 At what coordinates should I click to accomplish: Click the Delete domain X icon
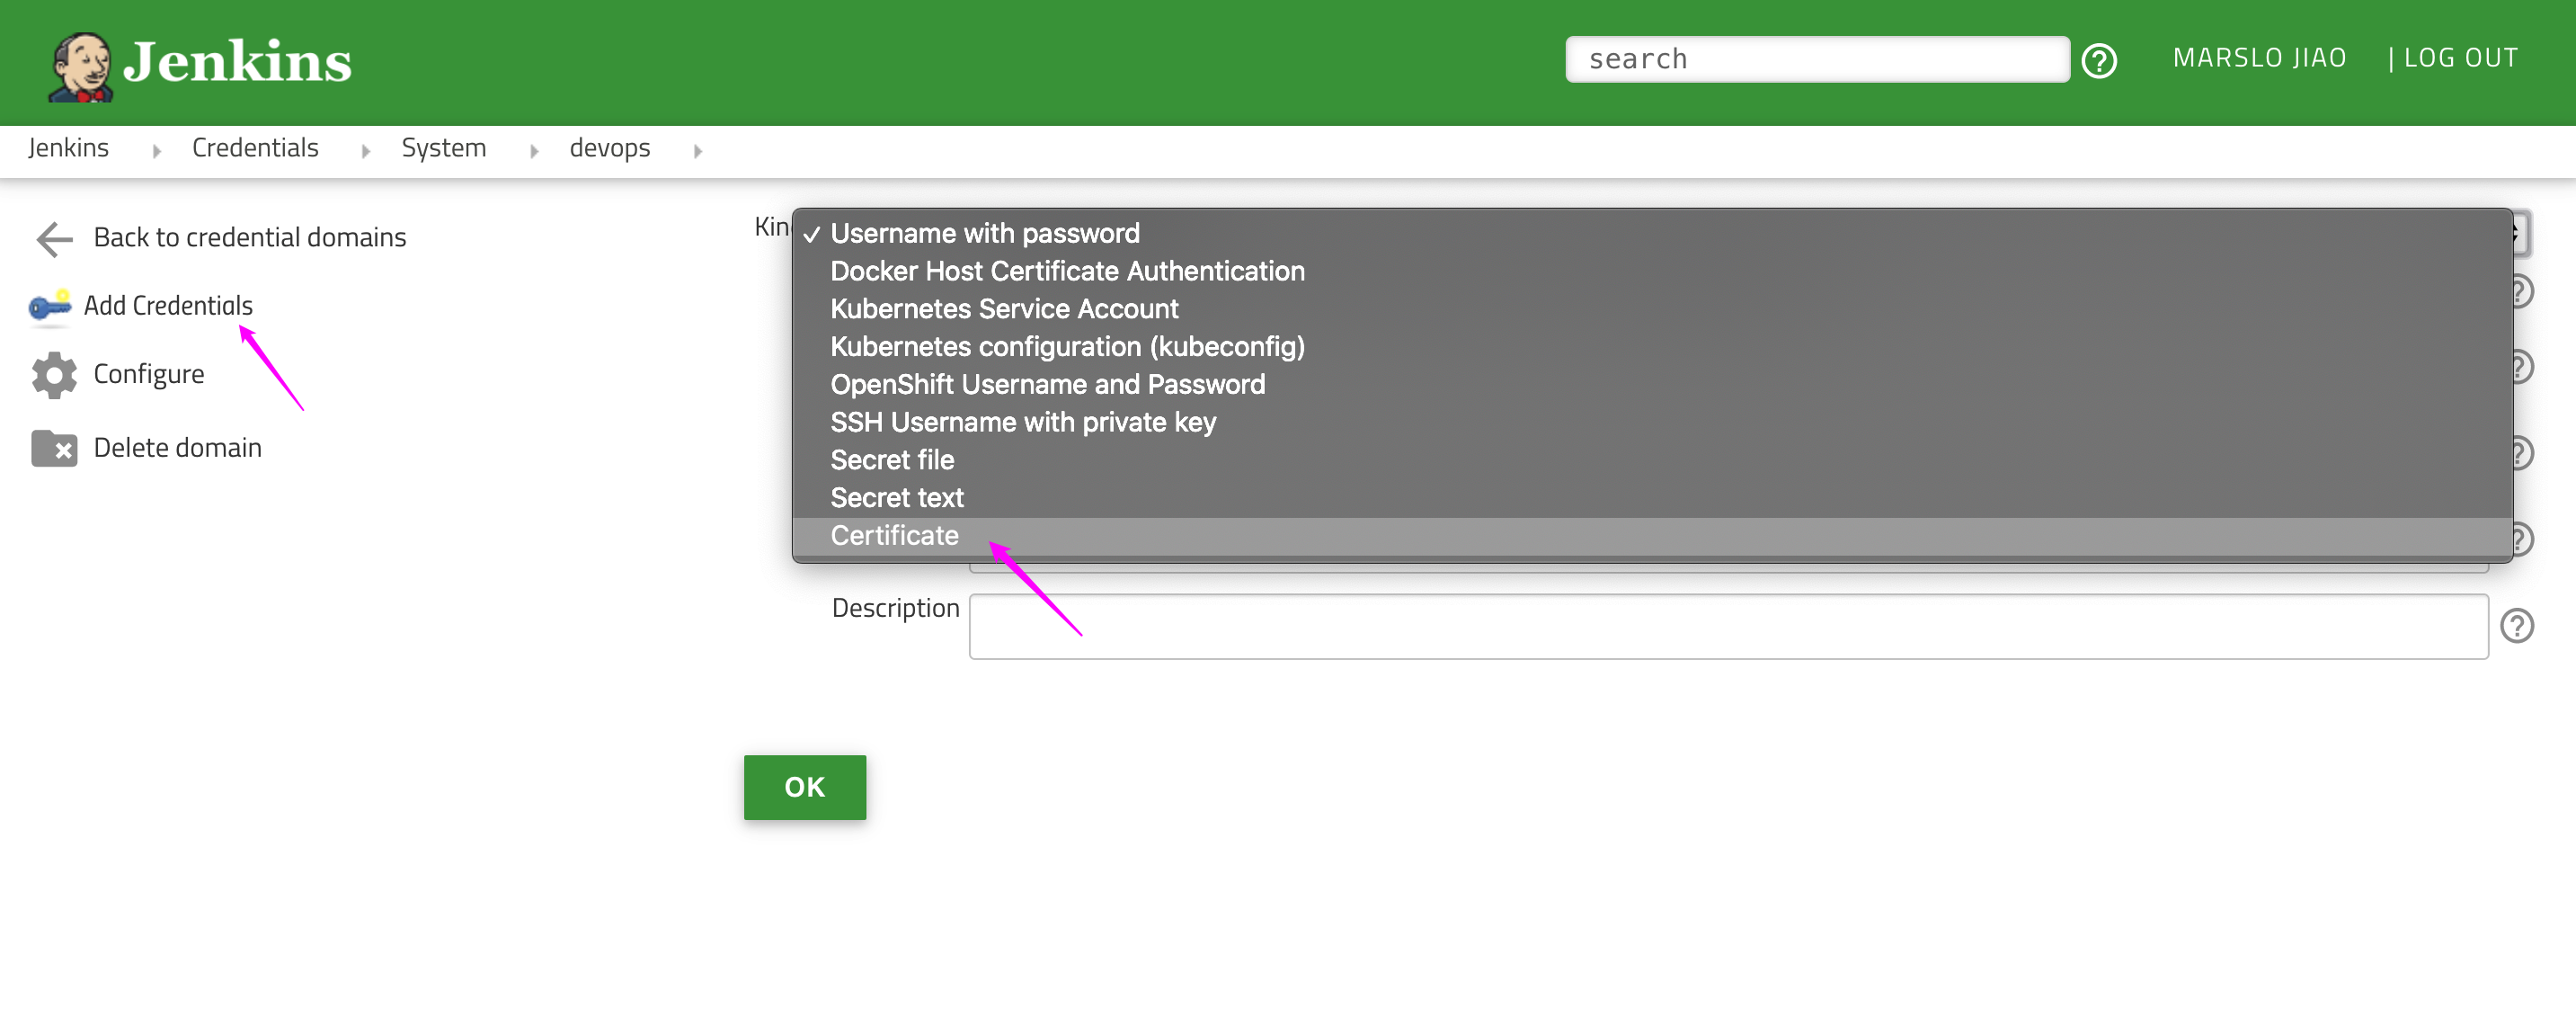click(58, 447)
